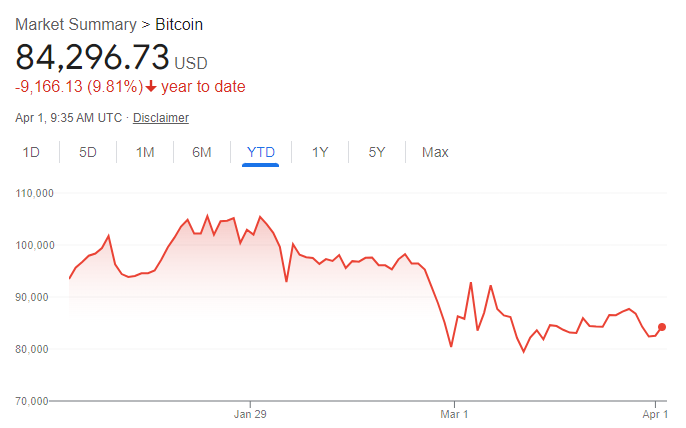Click the 84,296.73 price value

(x=92, y=57)
